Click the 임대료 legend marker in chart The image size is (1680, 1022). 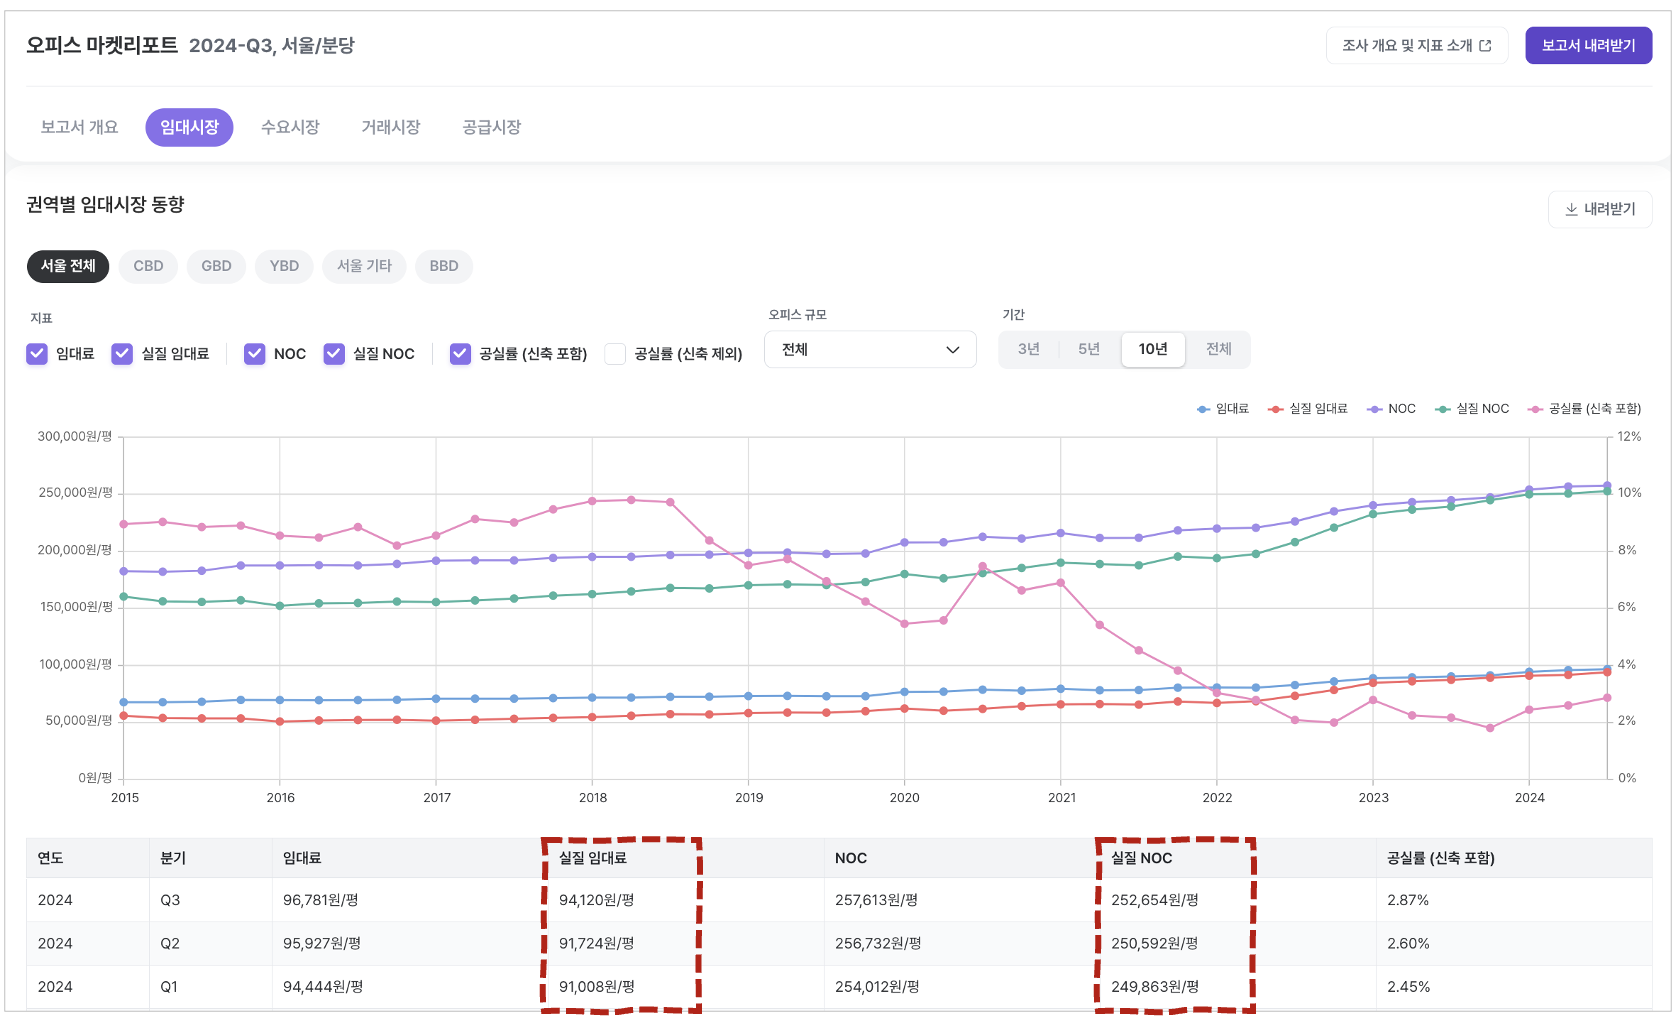click(1203, 409)
